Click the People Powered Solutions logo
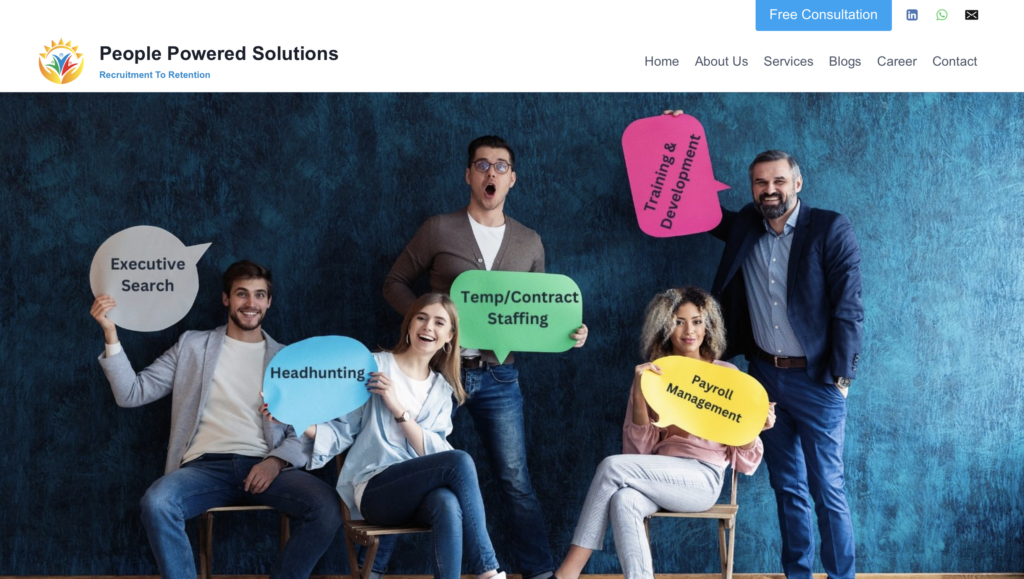The height and width of the screenshot is (579, 1024). click(x=61, y=61)
